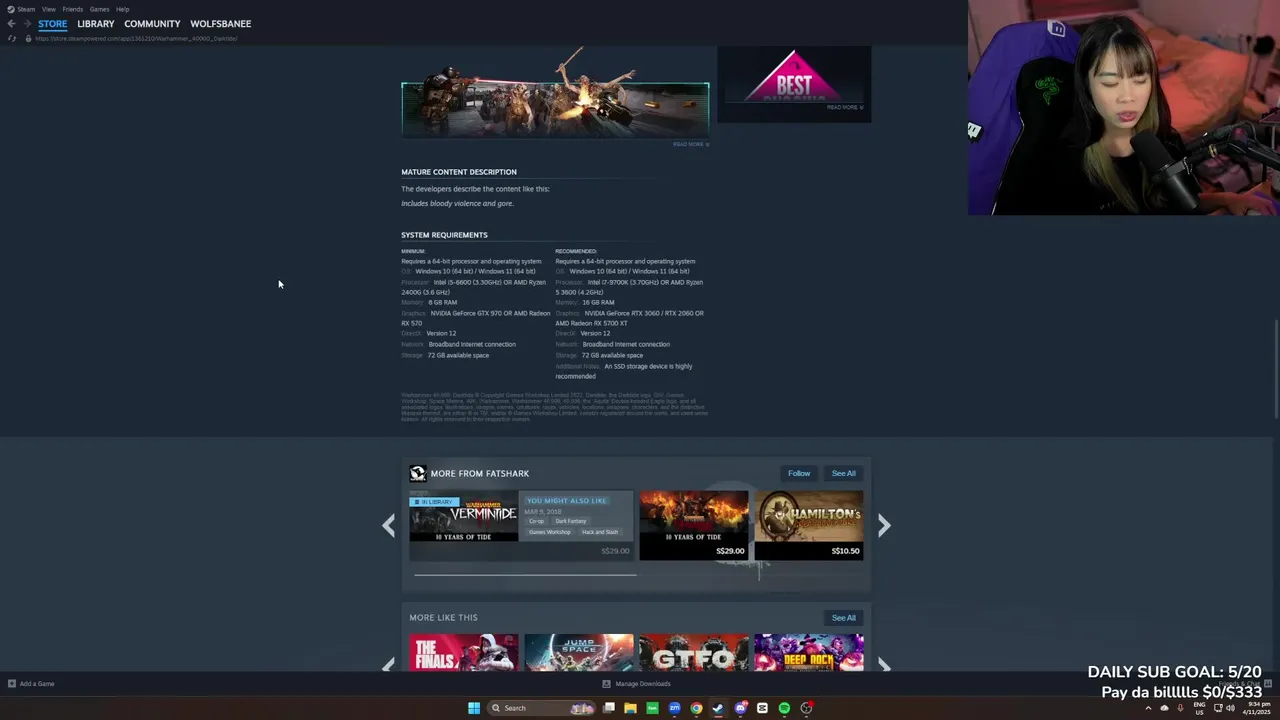The width and height of the screenshot is (1280, 720).
Task: Expand the featured banner Read More
Action: coord(690,144)
